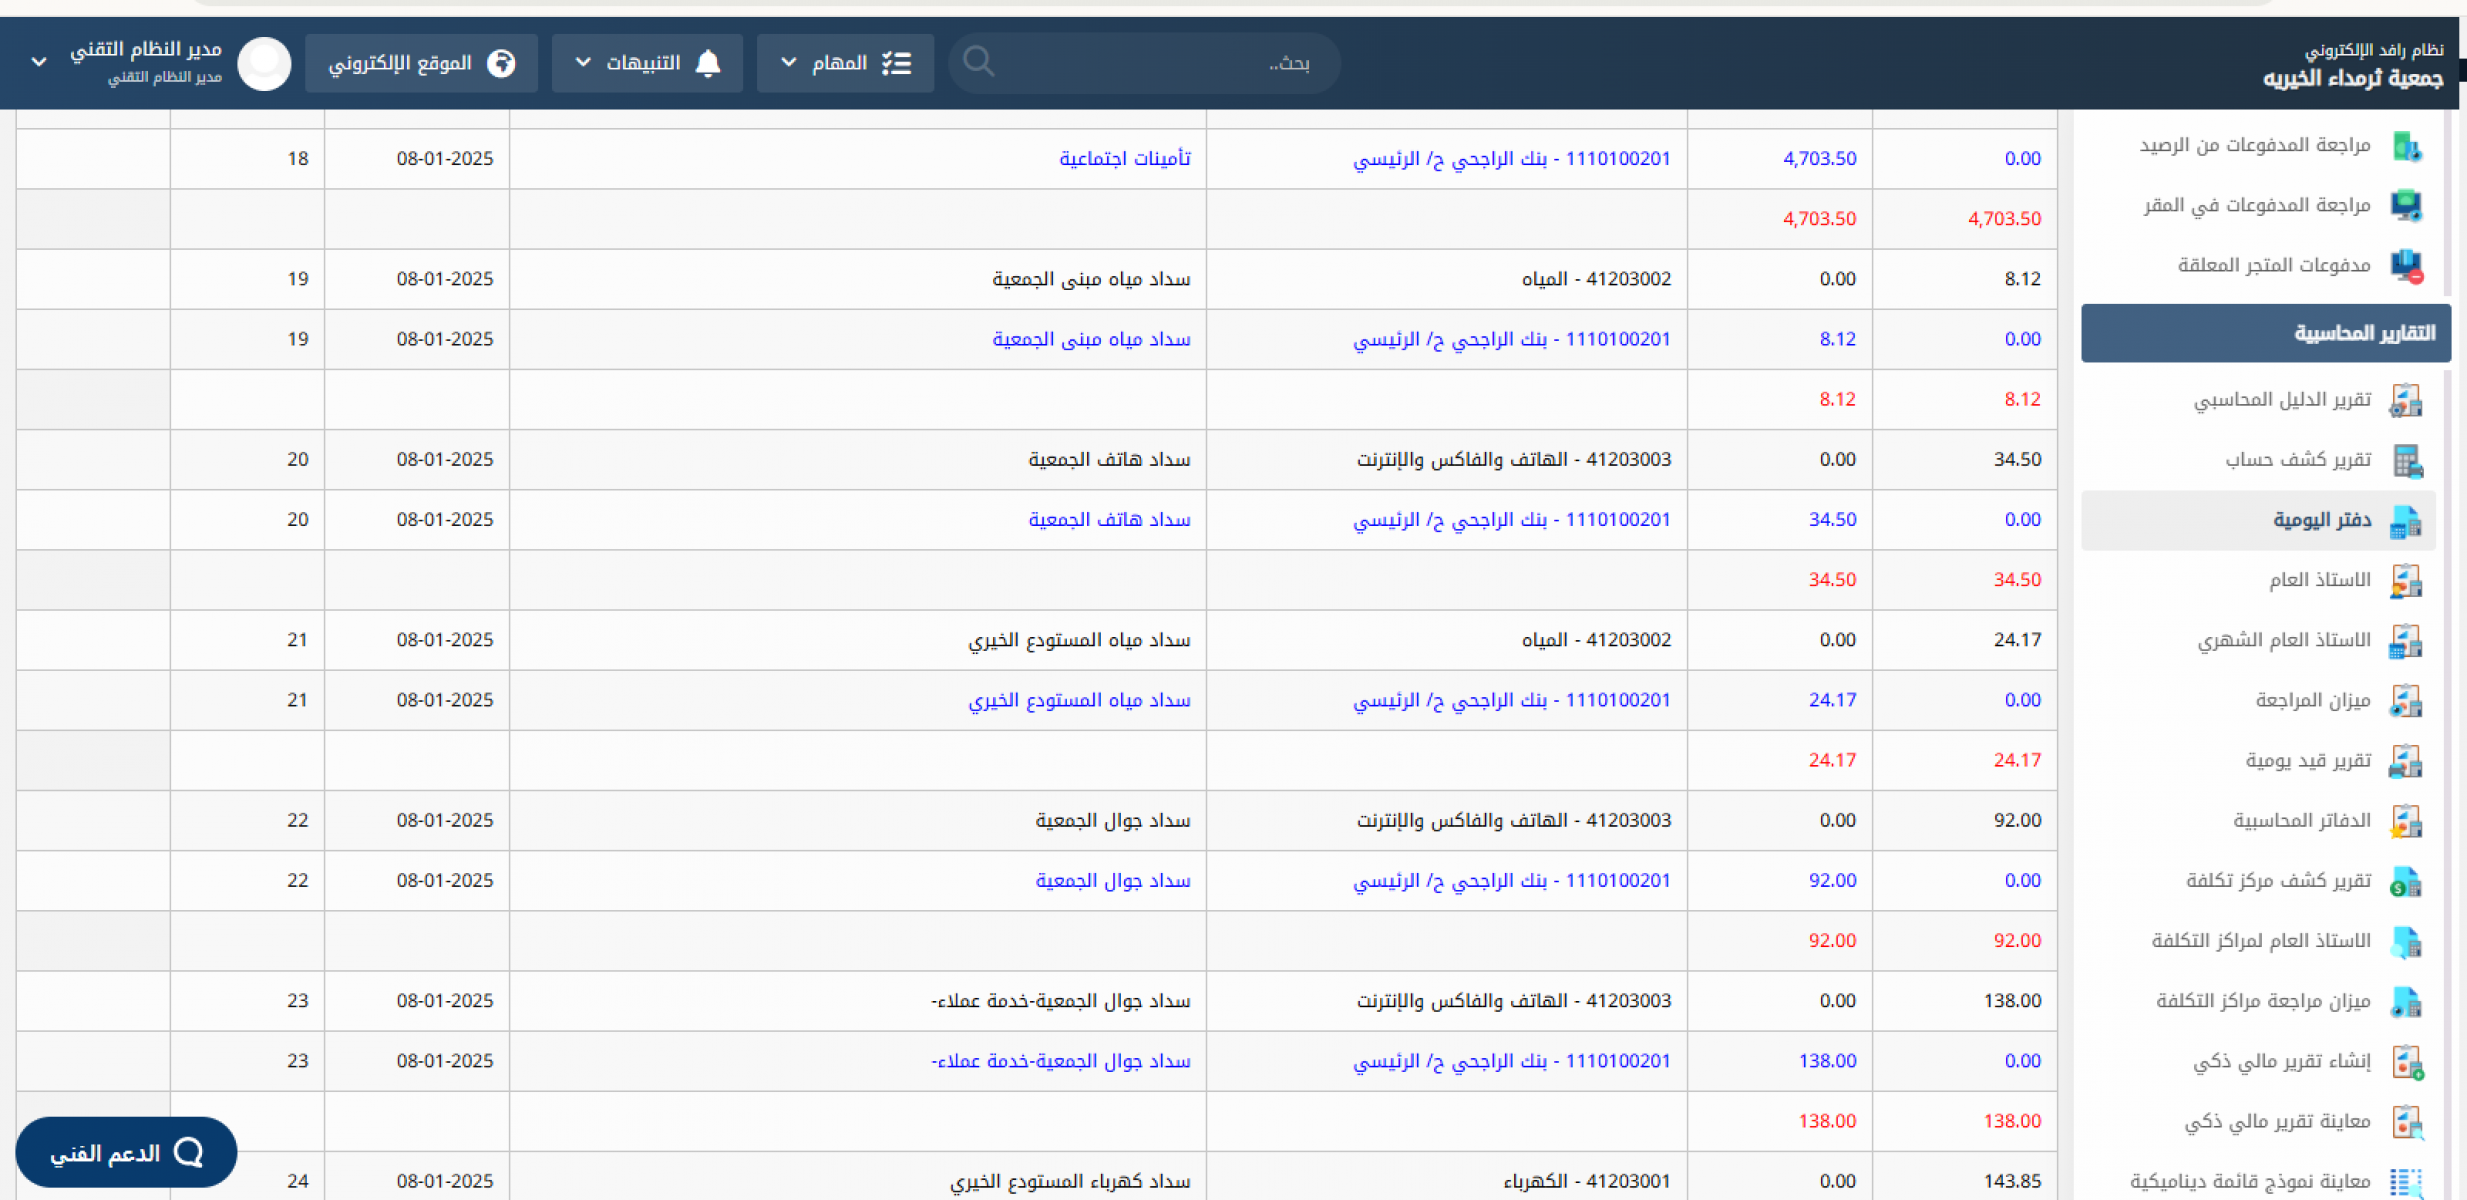The width and height of the screenshot is (2467, 1200).
Task: Open تقرير كشف حساب menu item
Action: coord(2297,460)
